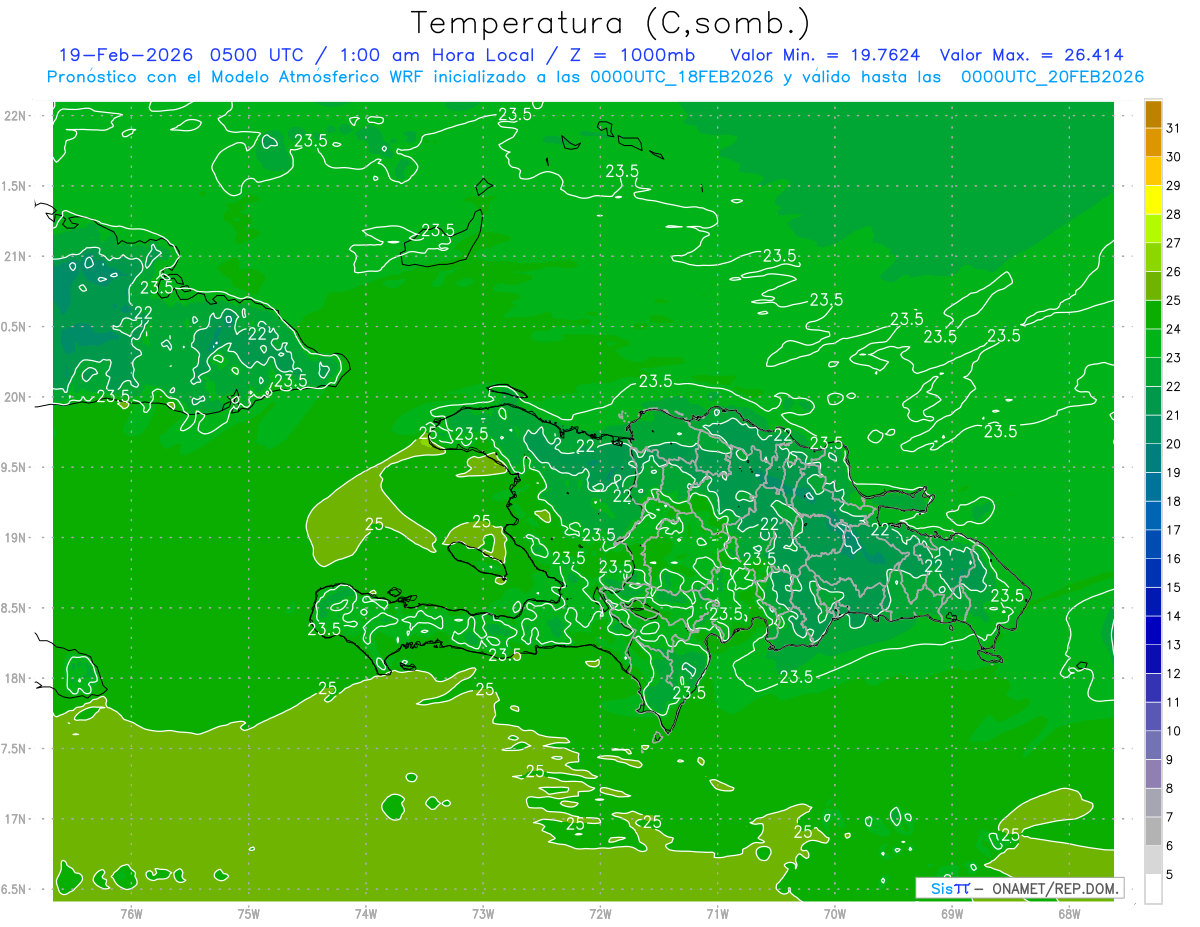Click the 22N latitude axis label

pyautogui.click(x=15, y=116)
